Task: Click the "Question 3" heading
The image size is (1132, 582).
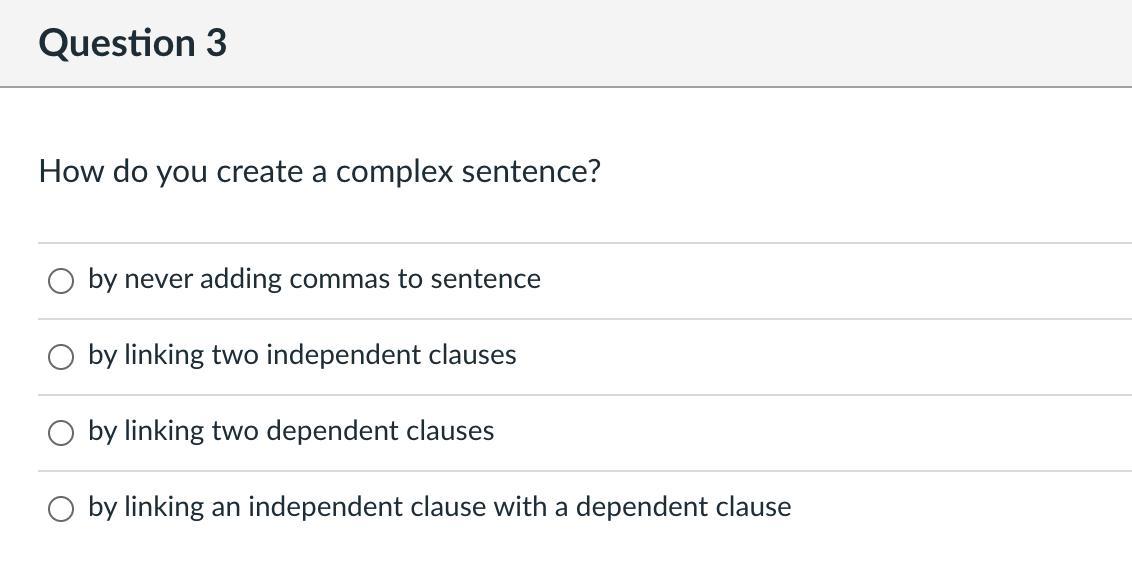Action: click(133, 43)
